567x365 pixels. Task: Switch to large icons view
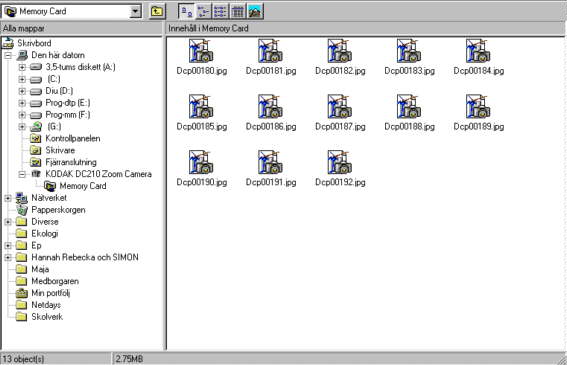tap(187, 12)
